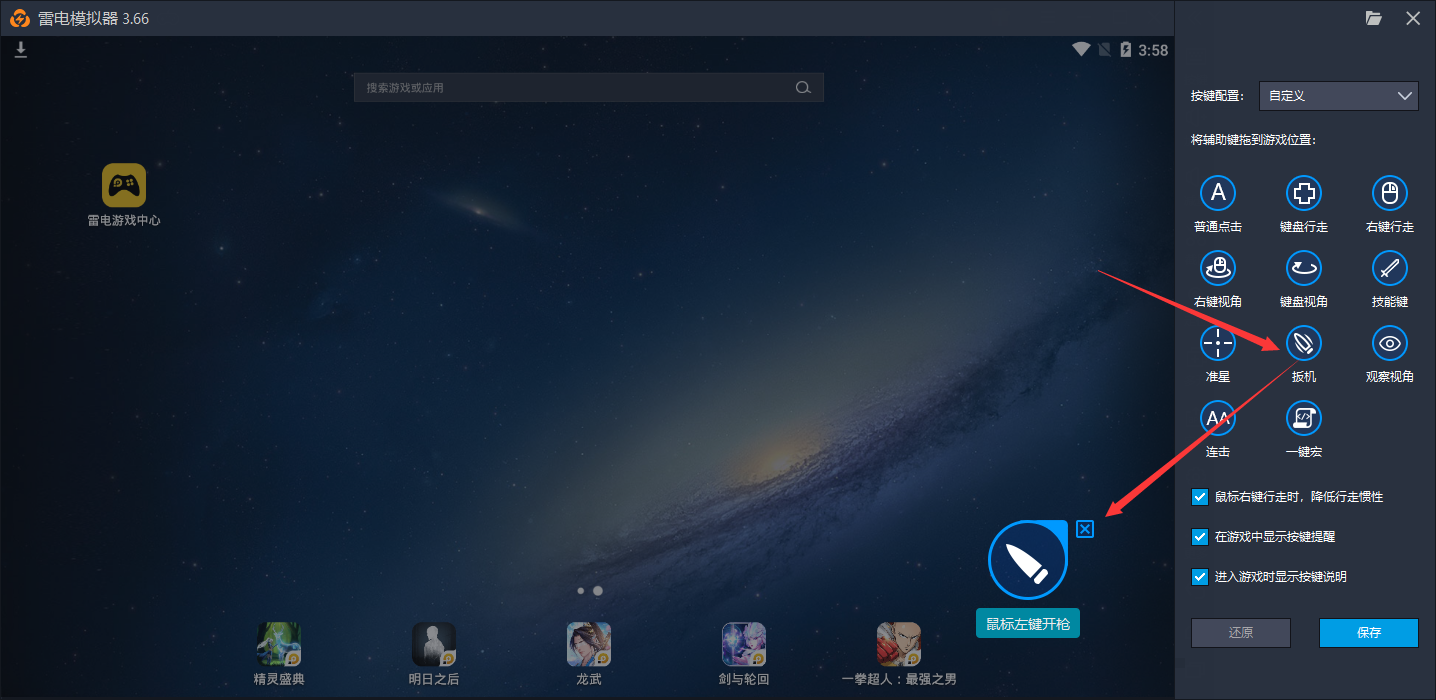Click the search magnifier icon

(x=803, y=88)
